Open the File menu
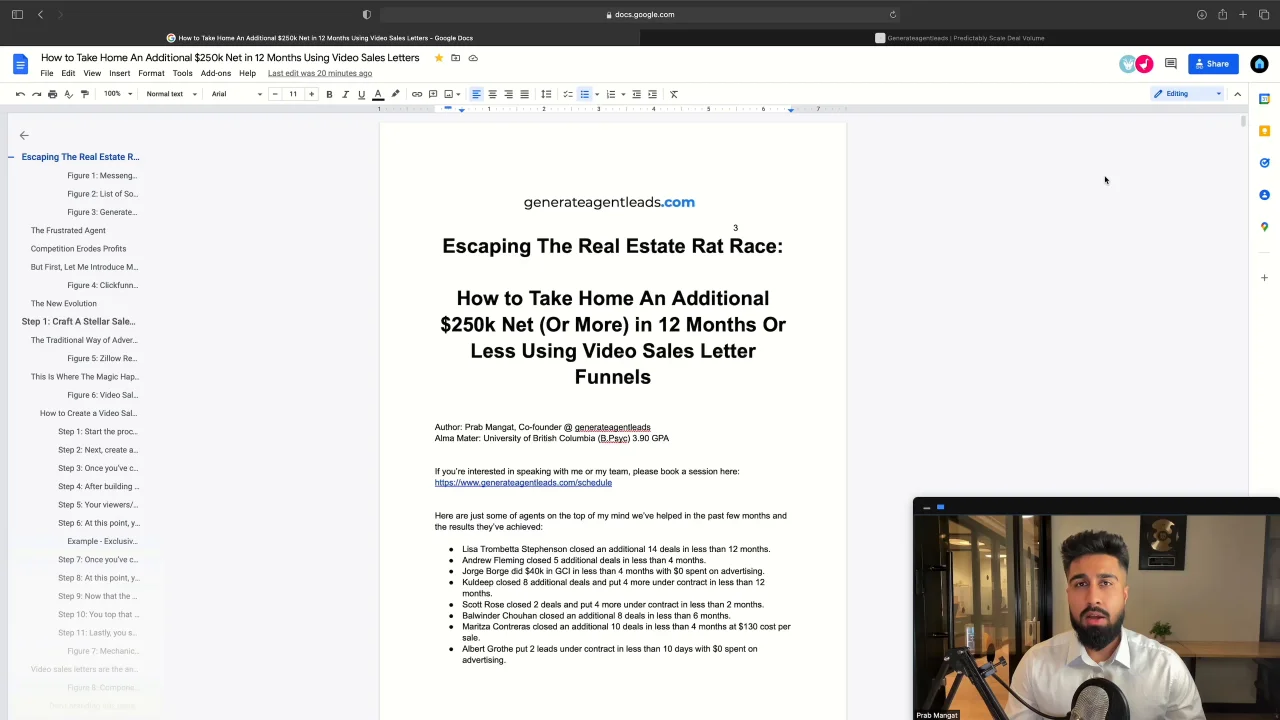The height and width of the screenshot is (720, 1280). click(x=47, y=73)
